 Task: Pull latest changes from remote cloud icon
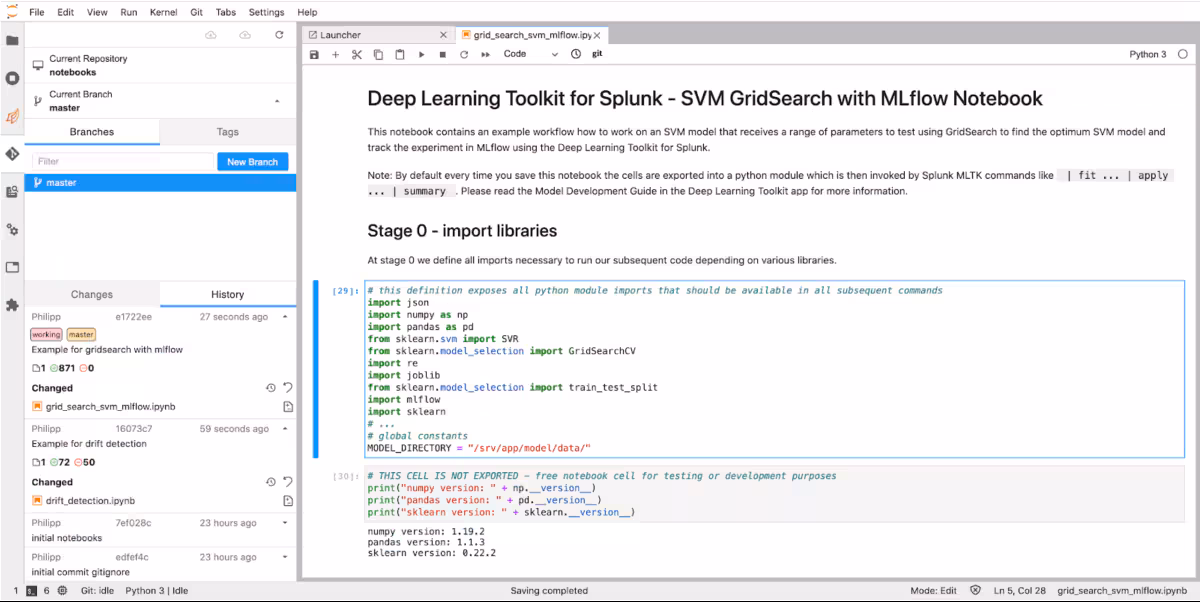tap(210, 34)
